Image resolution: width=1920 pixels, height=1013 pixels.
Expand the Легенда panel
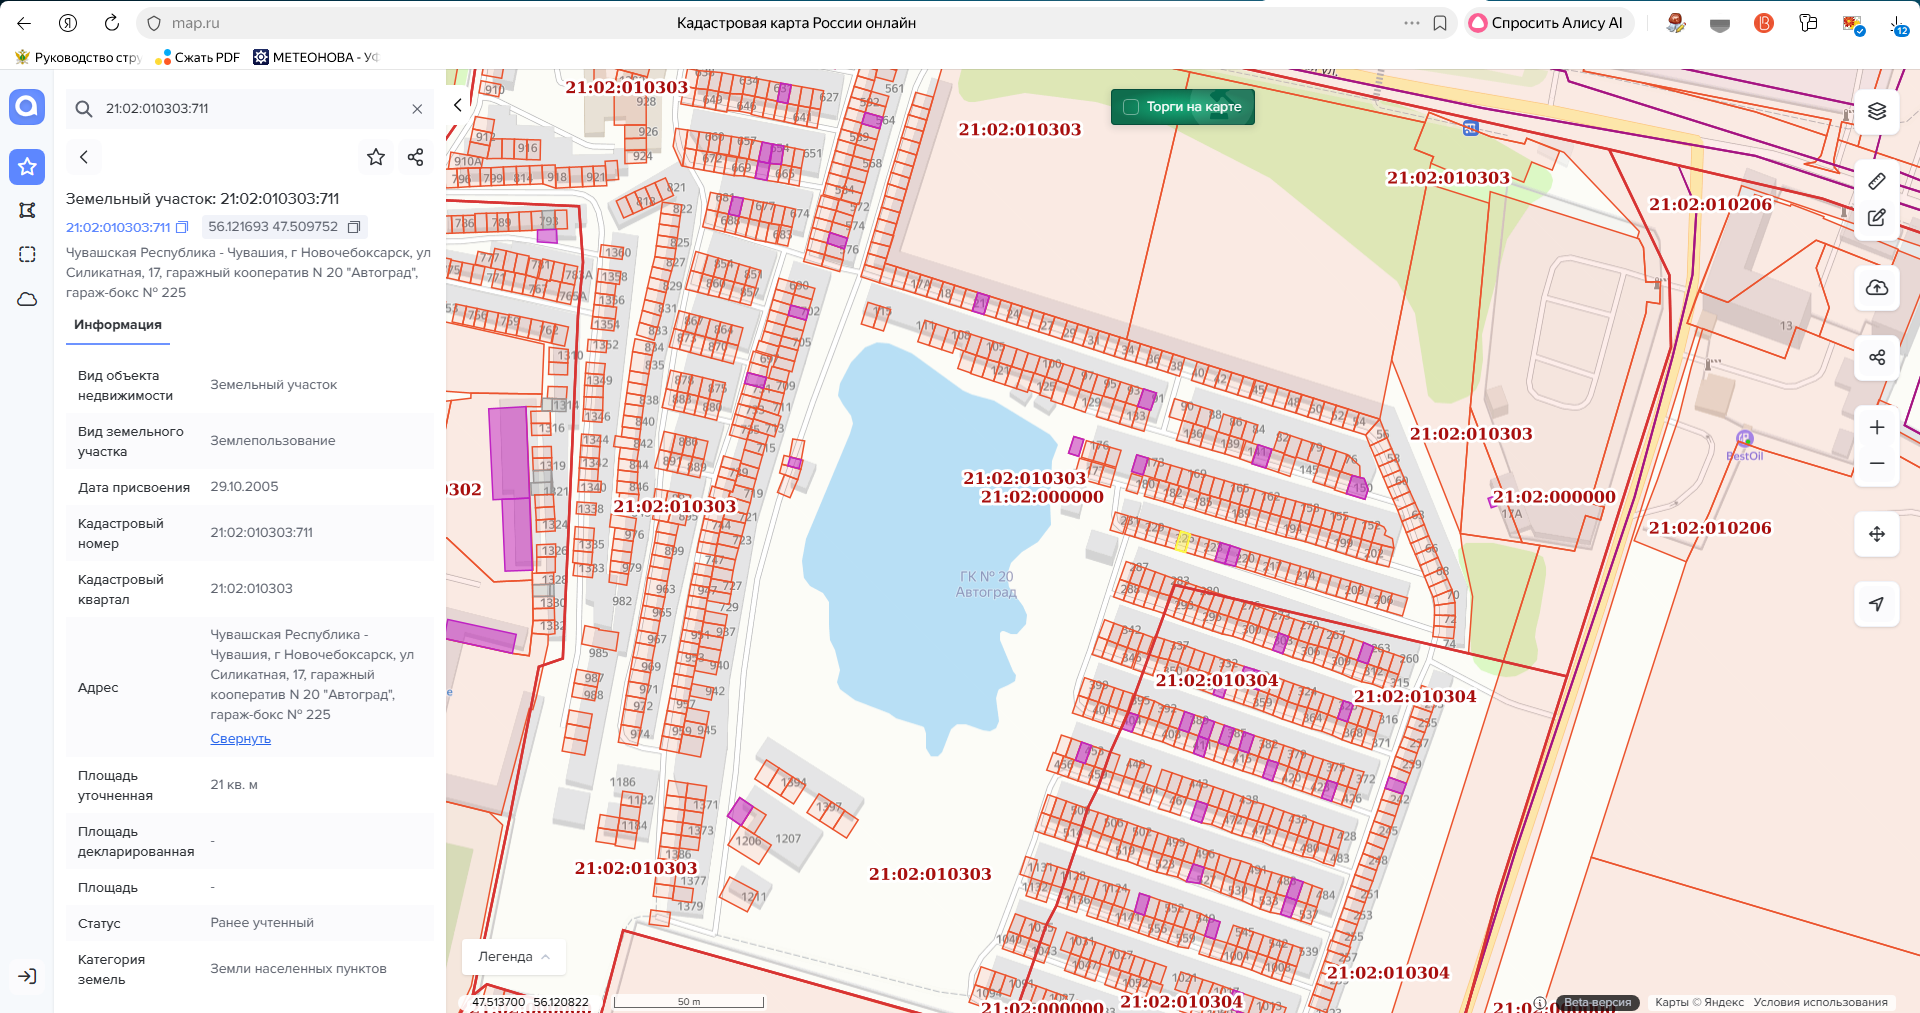click(x=514, y=957)
